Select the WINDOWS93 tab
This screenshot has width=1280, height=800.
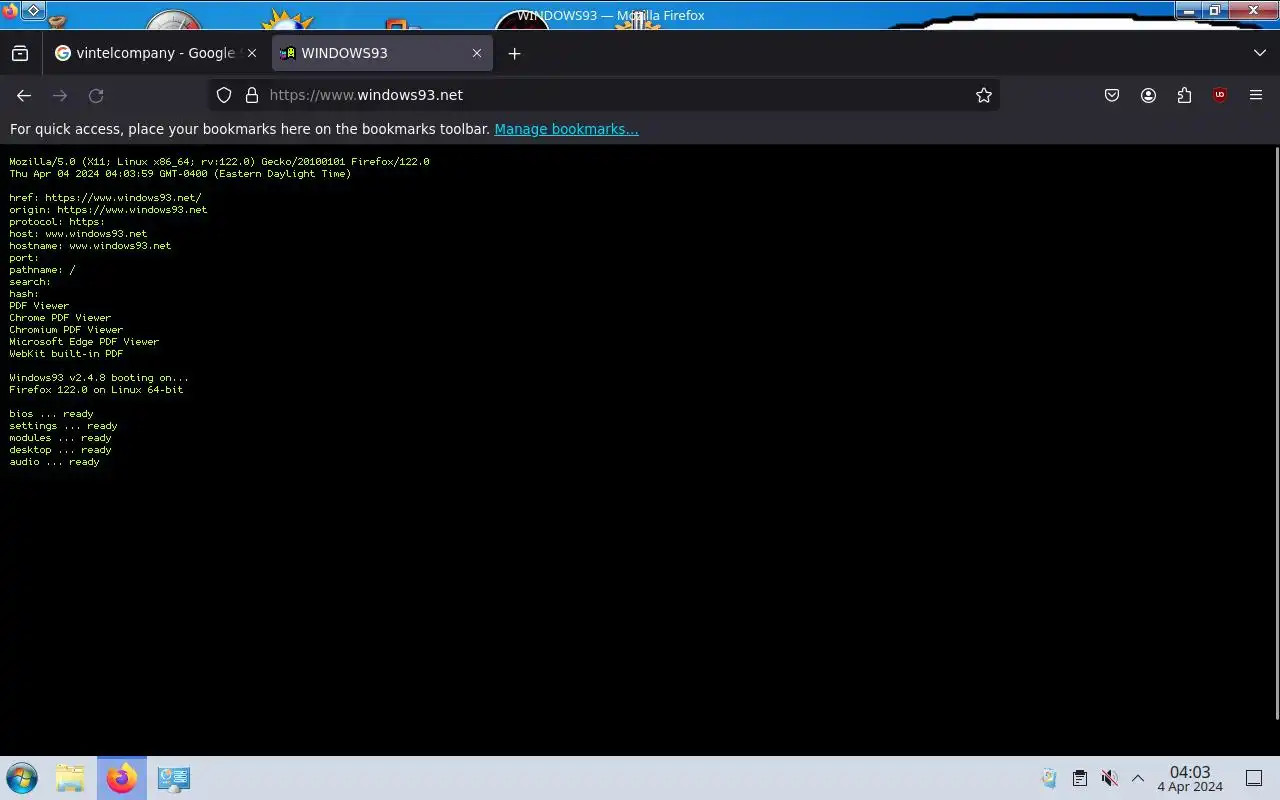[x=382, y=53]
